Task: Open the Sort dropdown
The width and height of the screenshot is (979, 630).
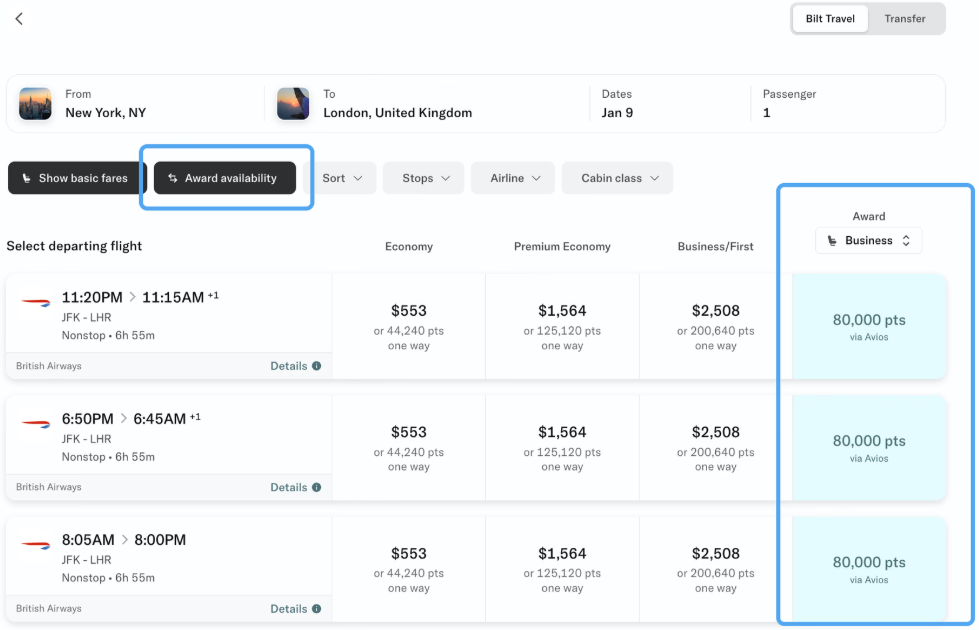Action: [x=340, y=178]
